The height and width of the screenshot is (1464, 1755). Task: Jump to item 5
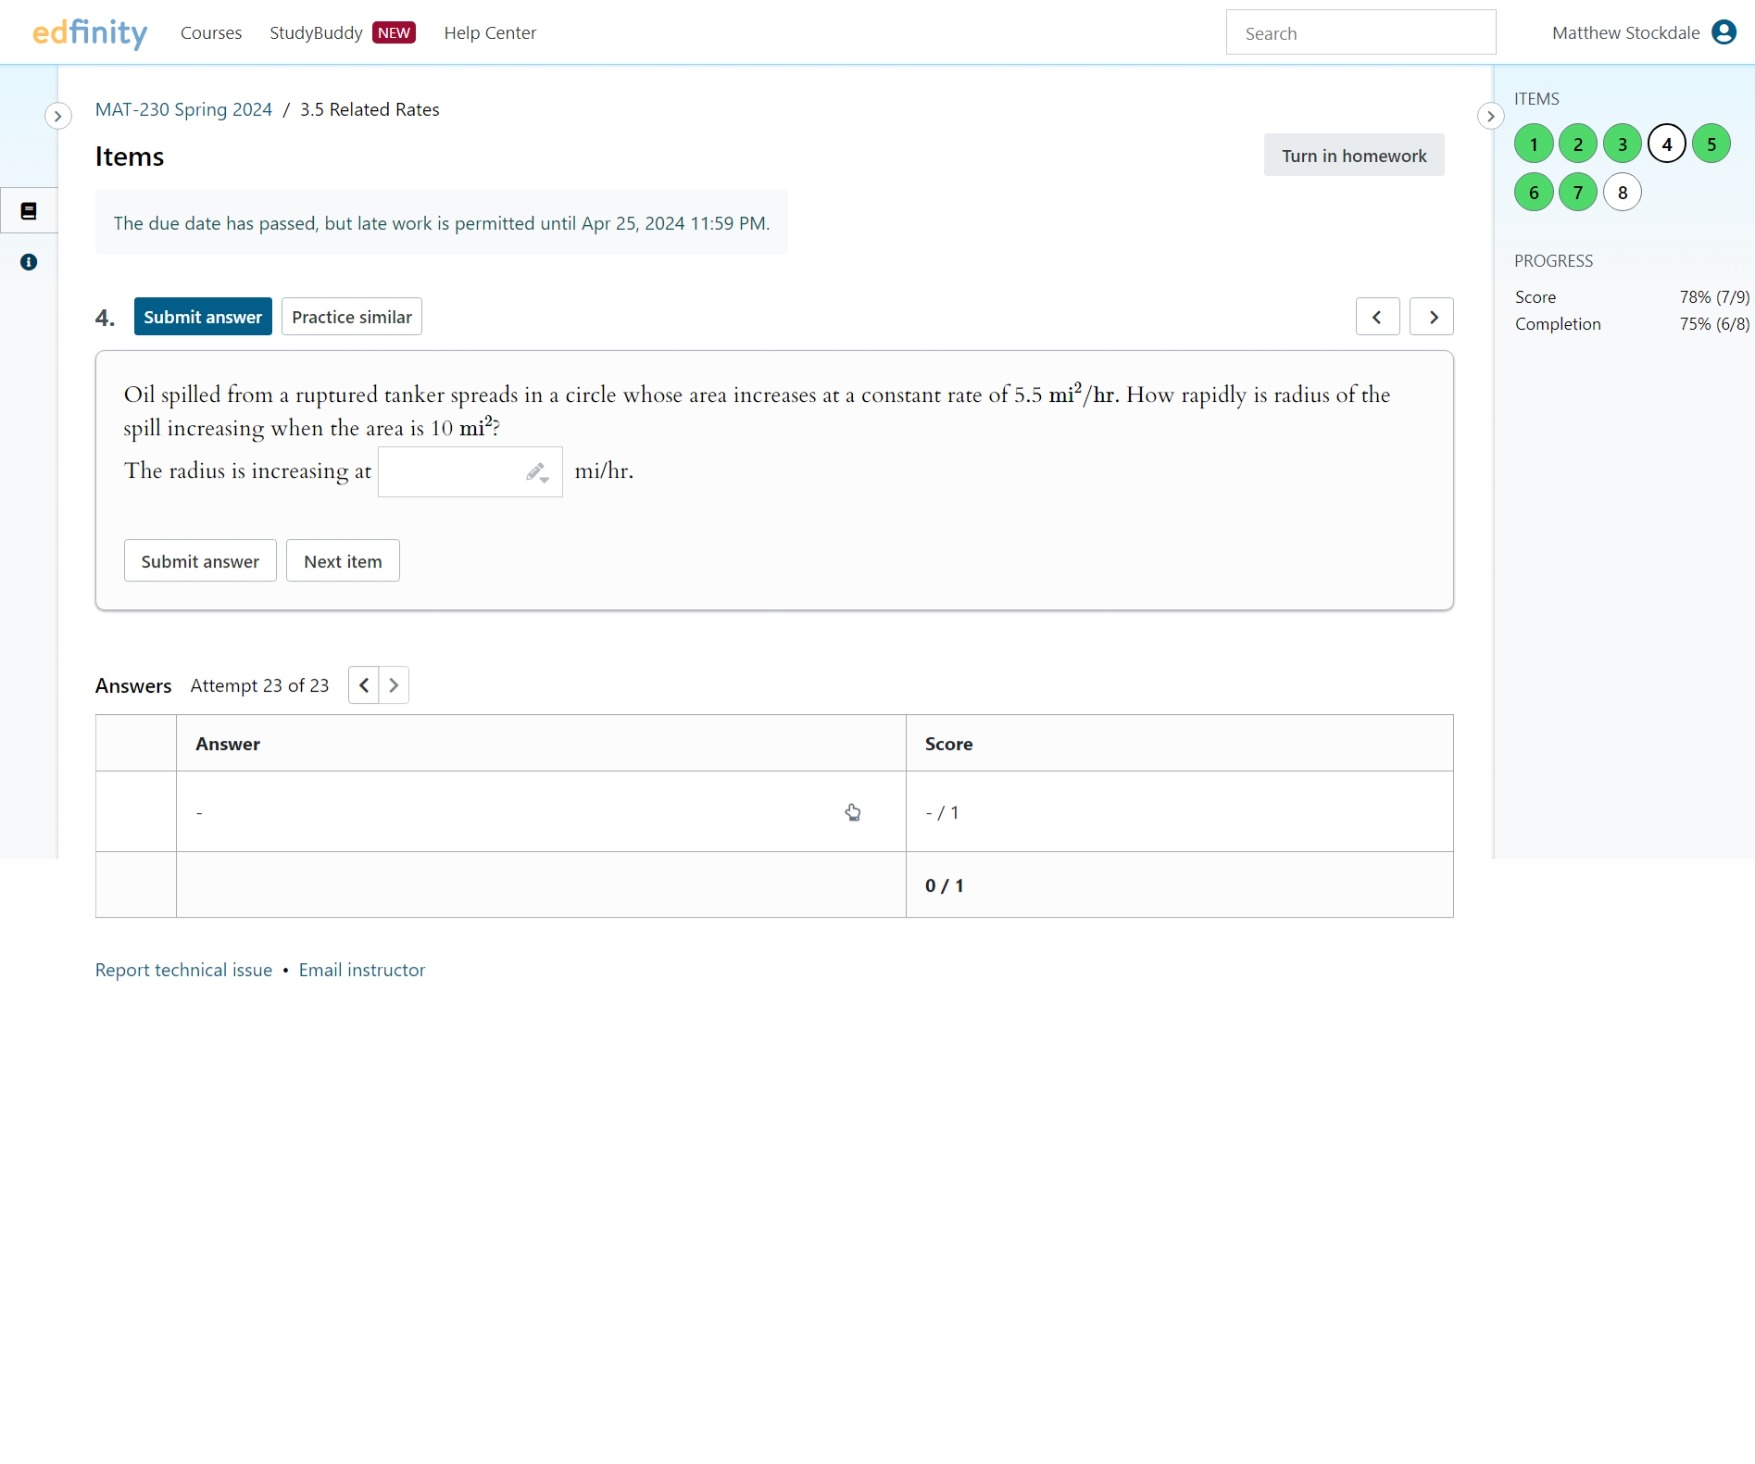pyautogui.click(x=1712, y=144)
